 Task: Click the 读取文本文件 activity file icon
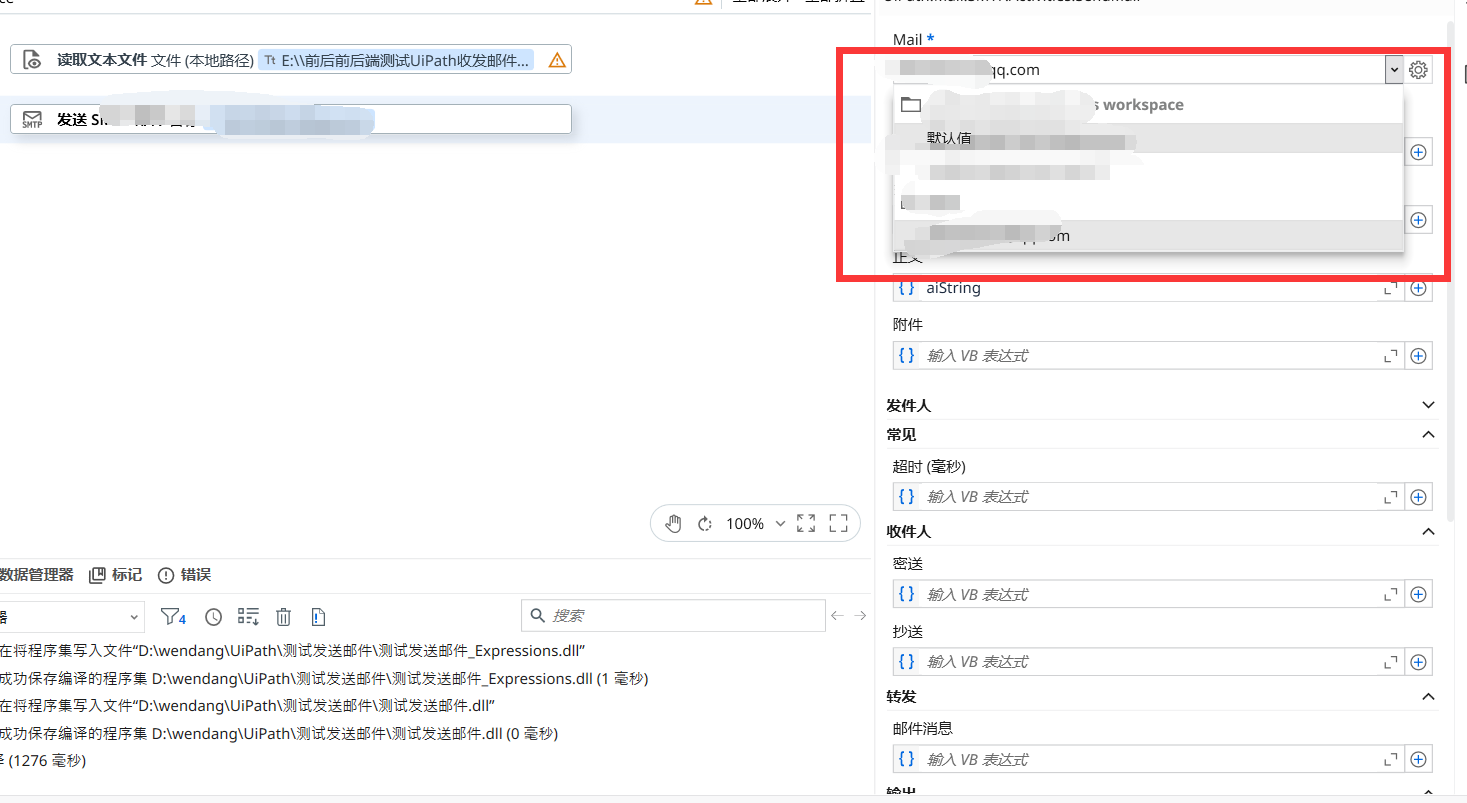(x=32, y=60)
